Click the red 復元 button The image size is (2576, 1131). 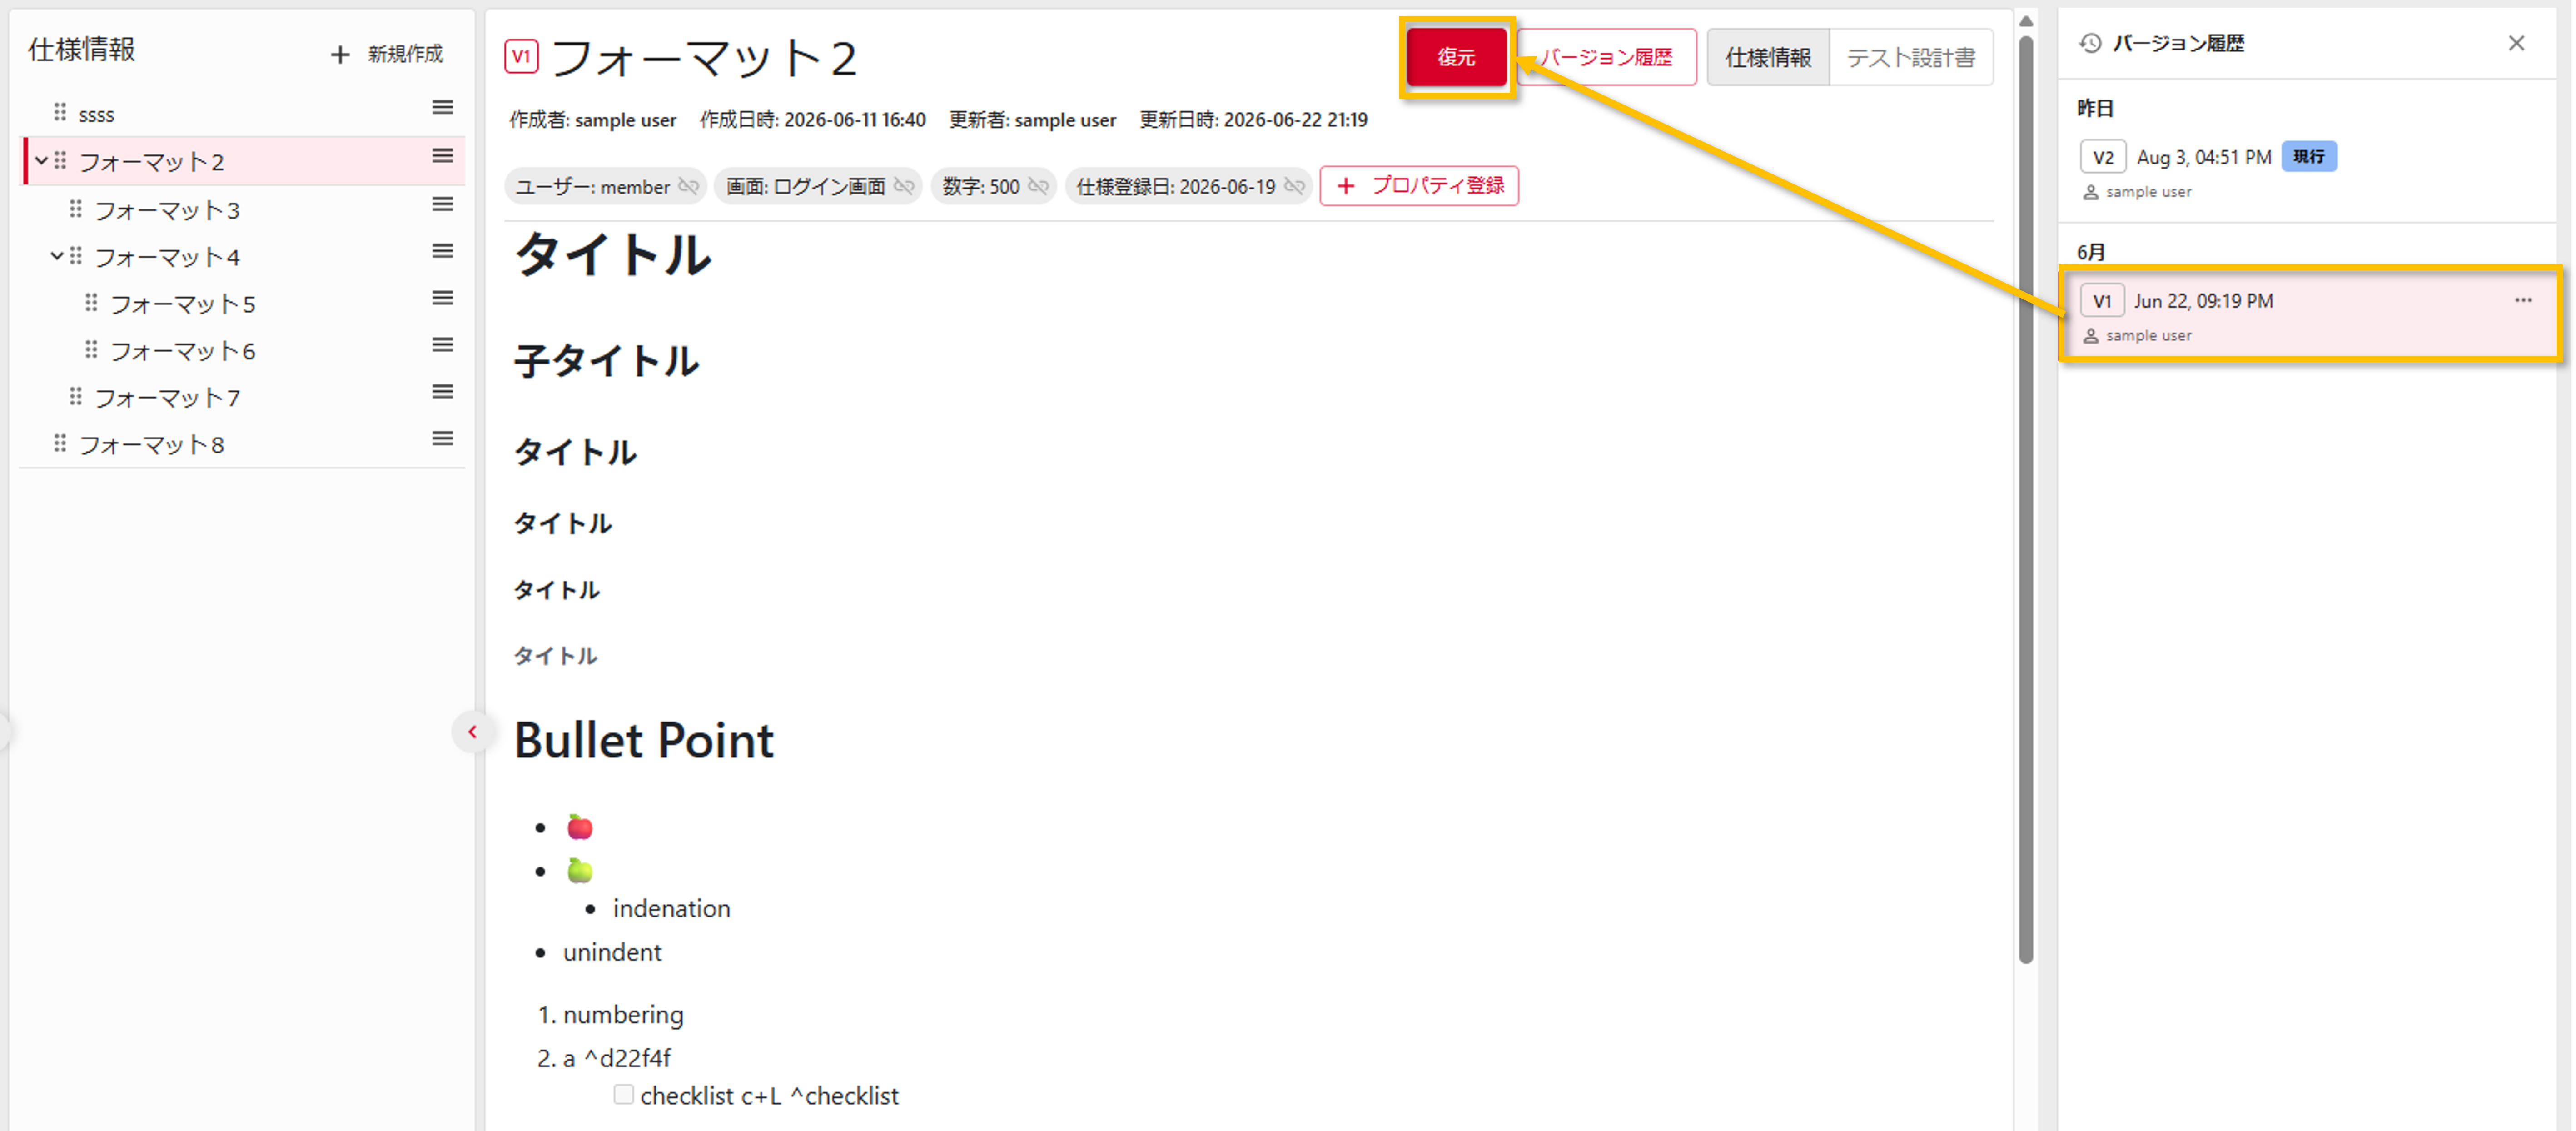point(1456,57)
